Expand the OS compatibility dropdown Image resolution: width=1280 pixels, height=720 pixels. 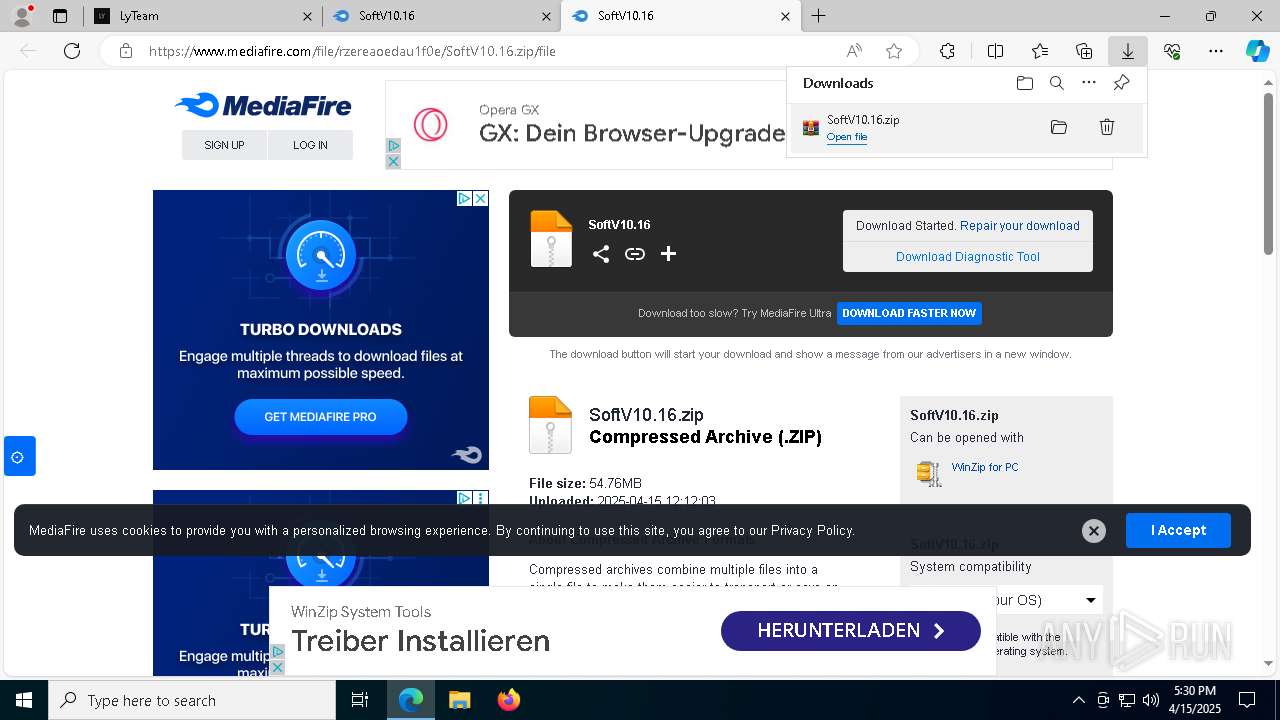click(1090, 600)
